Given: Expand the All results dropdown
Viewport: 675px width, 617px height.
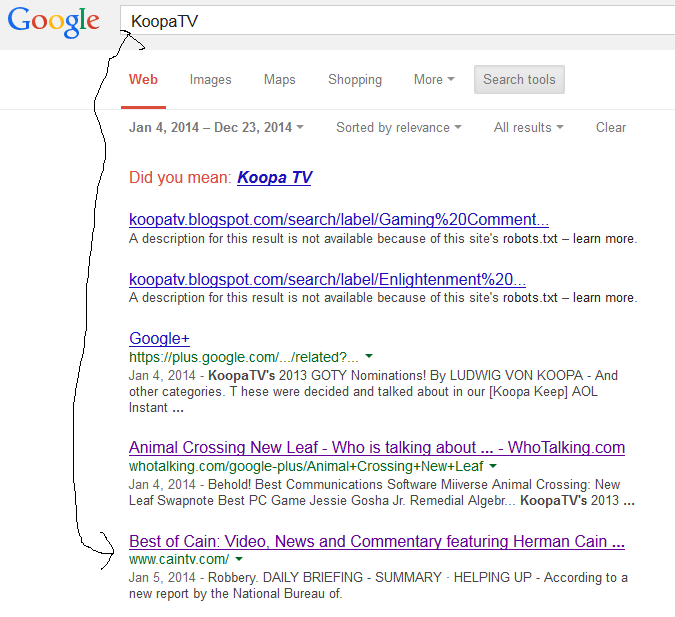Looking at the screenshot, I should point(529,127).
